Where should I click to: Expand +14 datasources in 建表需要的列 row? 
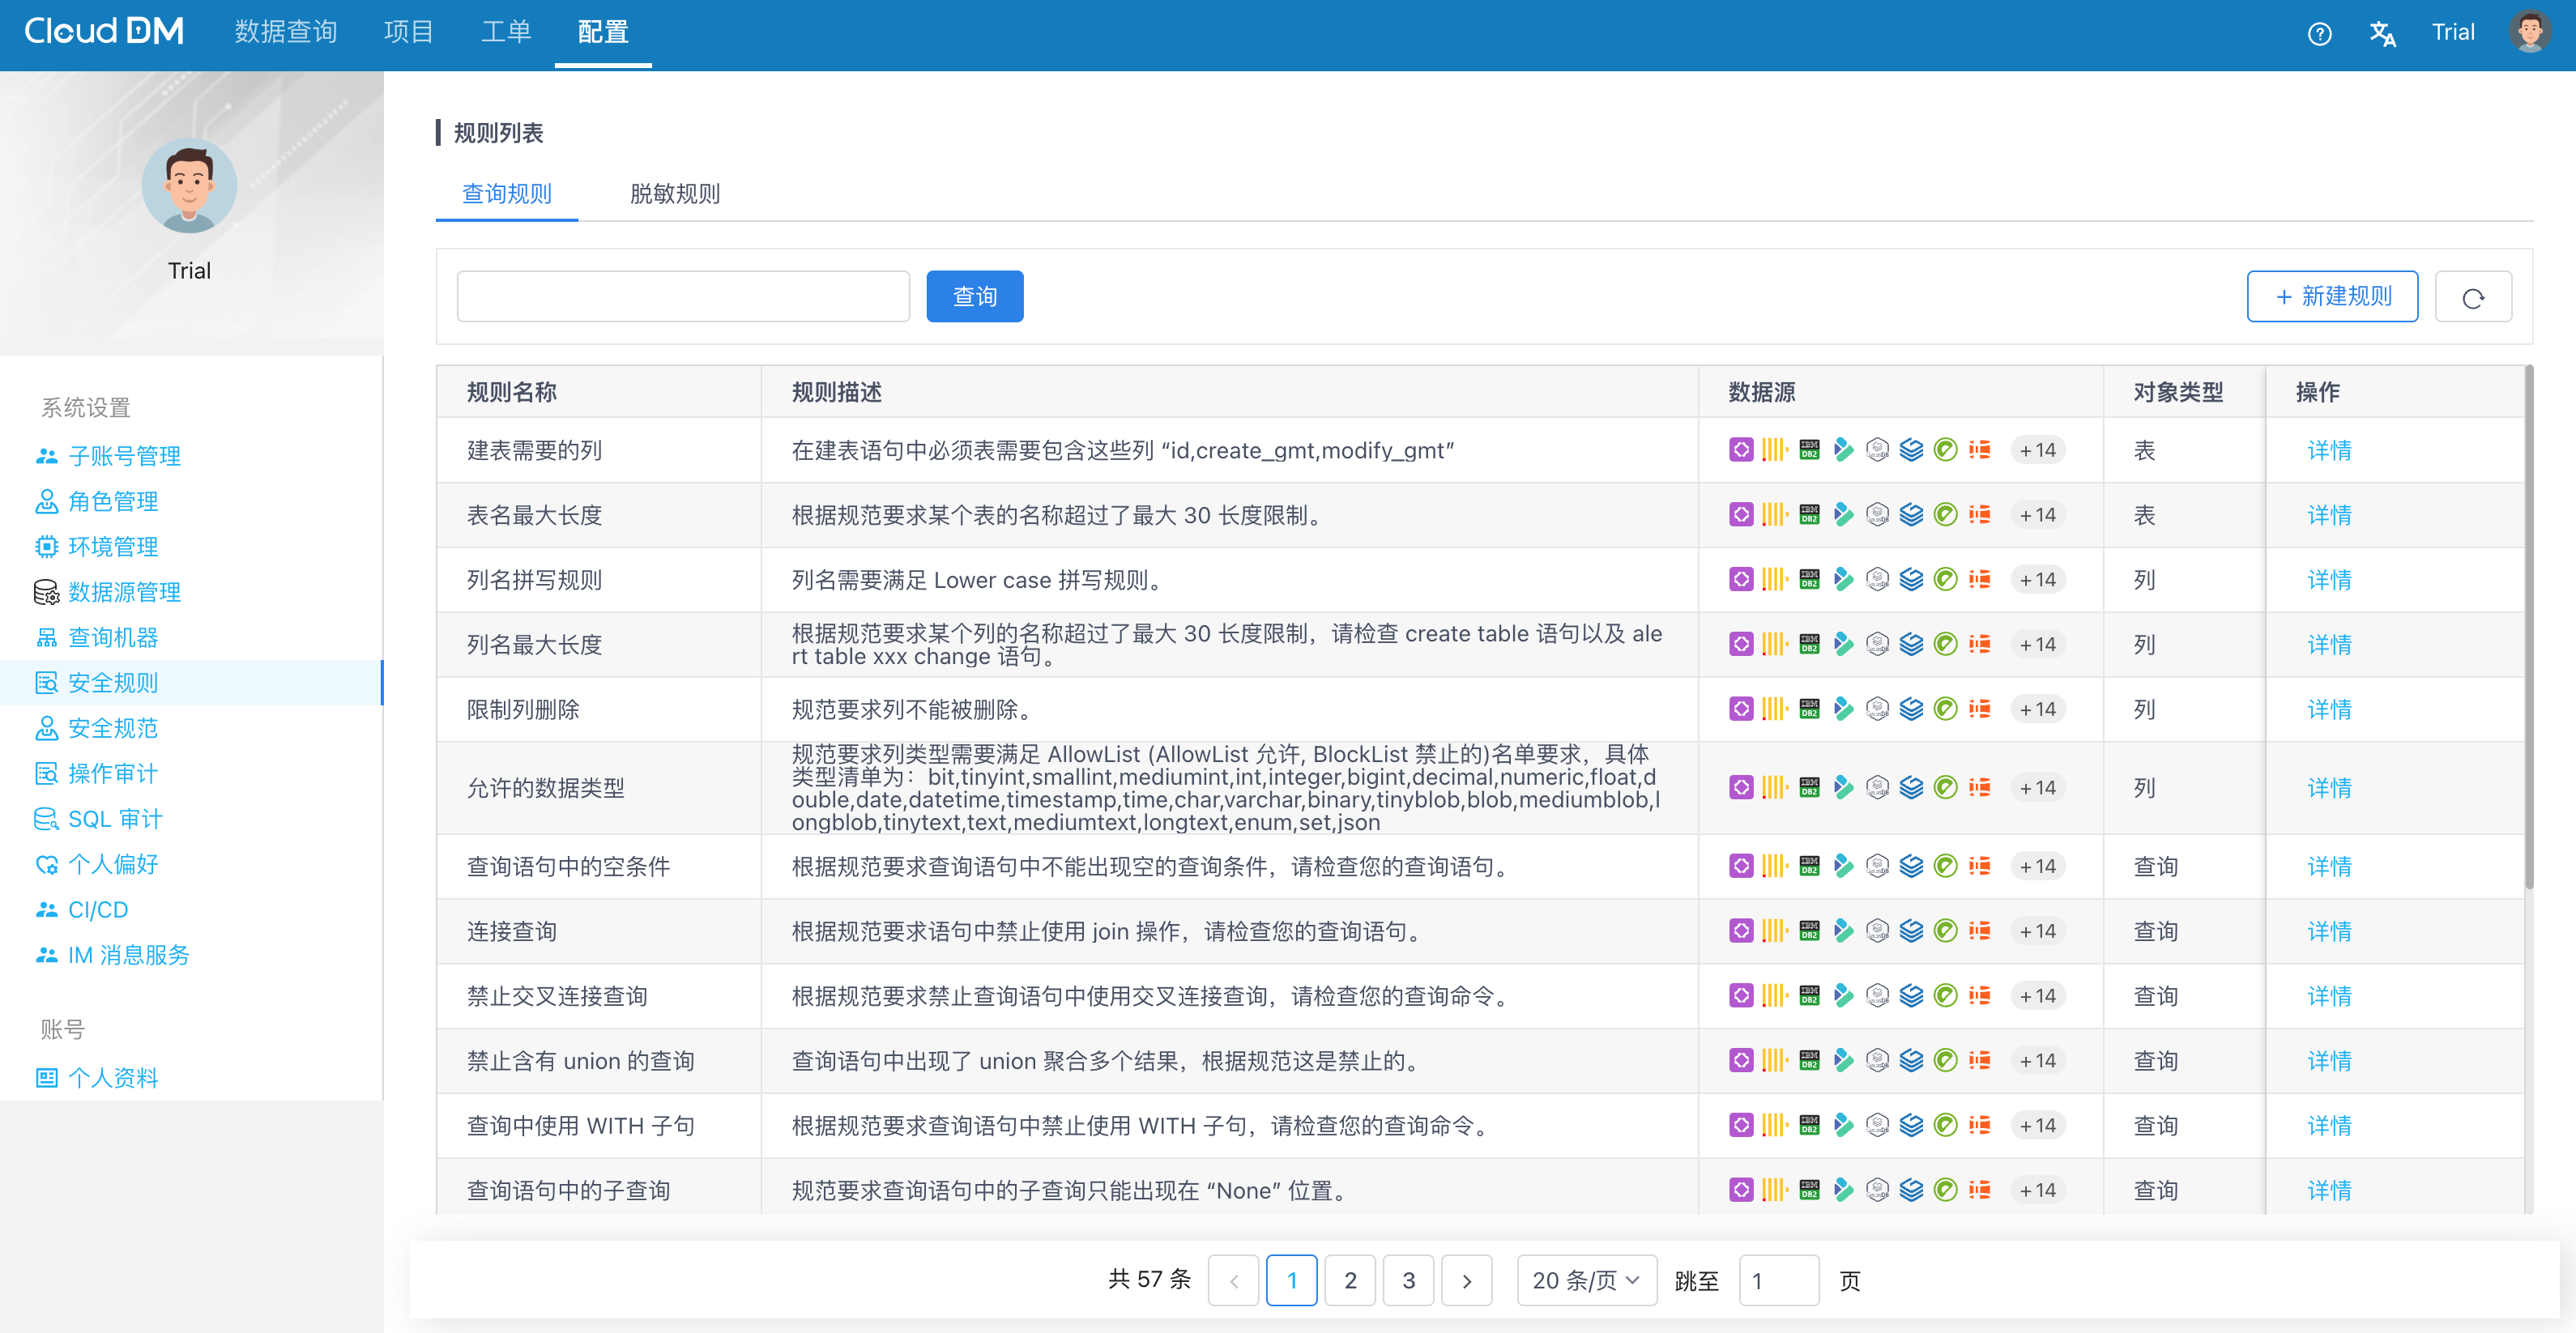click(x=2037, y=450)
